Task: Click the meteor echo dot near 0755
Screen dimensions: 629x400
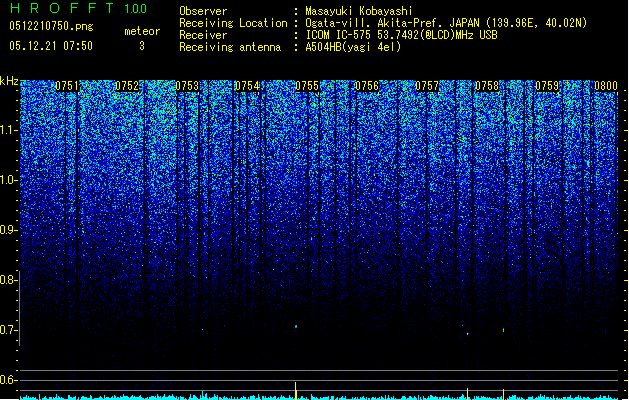Action: click(x=296, y=327)
